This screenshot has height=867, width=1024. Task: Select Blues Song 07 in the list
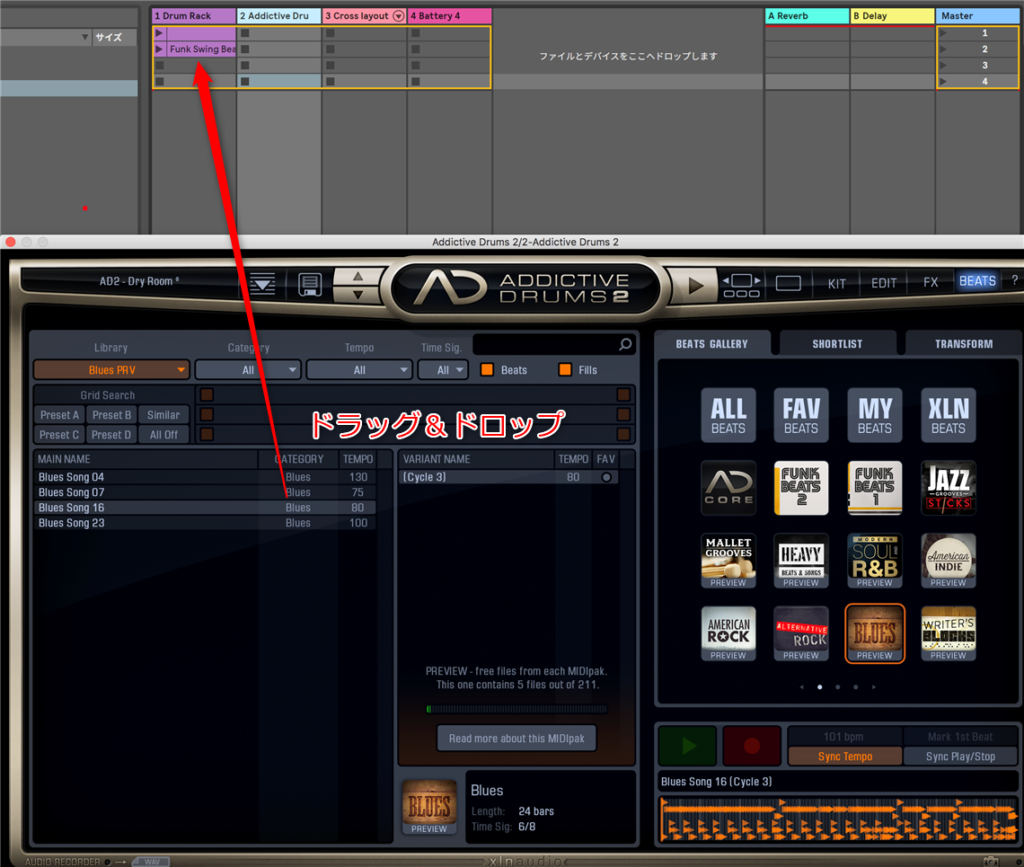pos(72,492)
